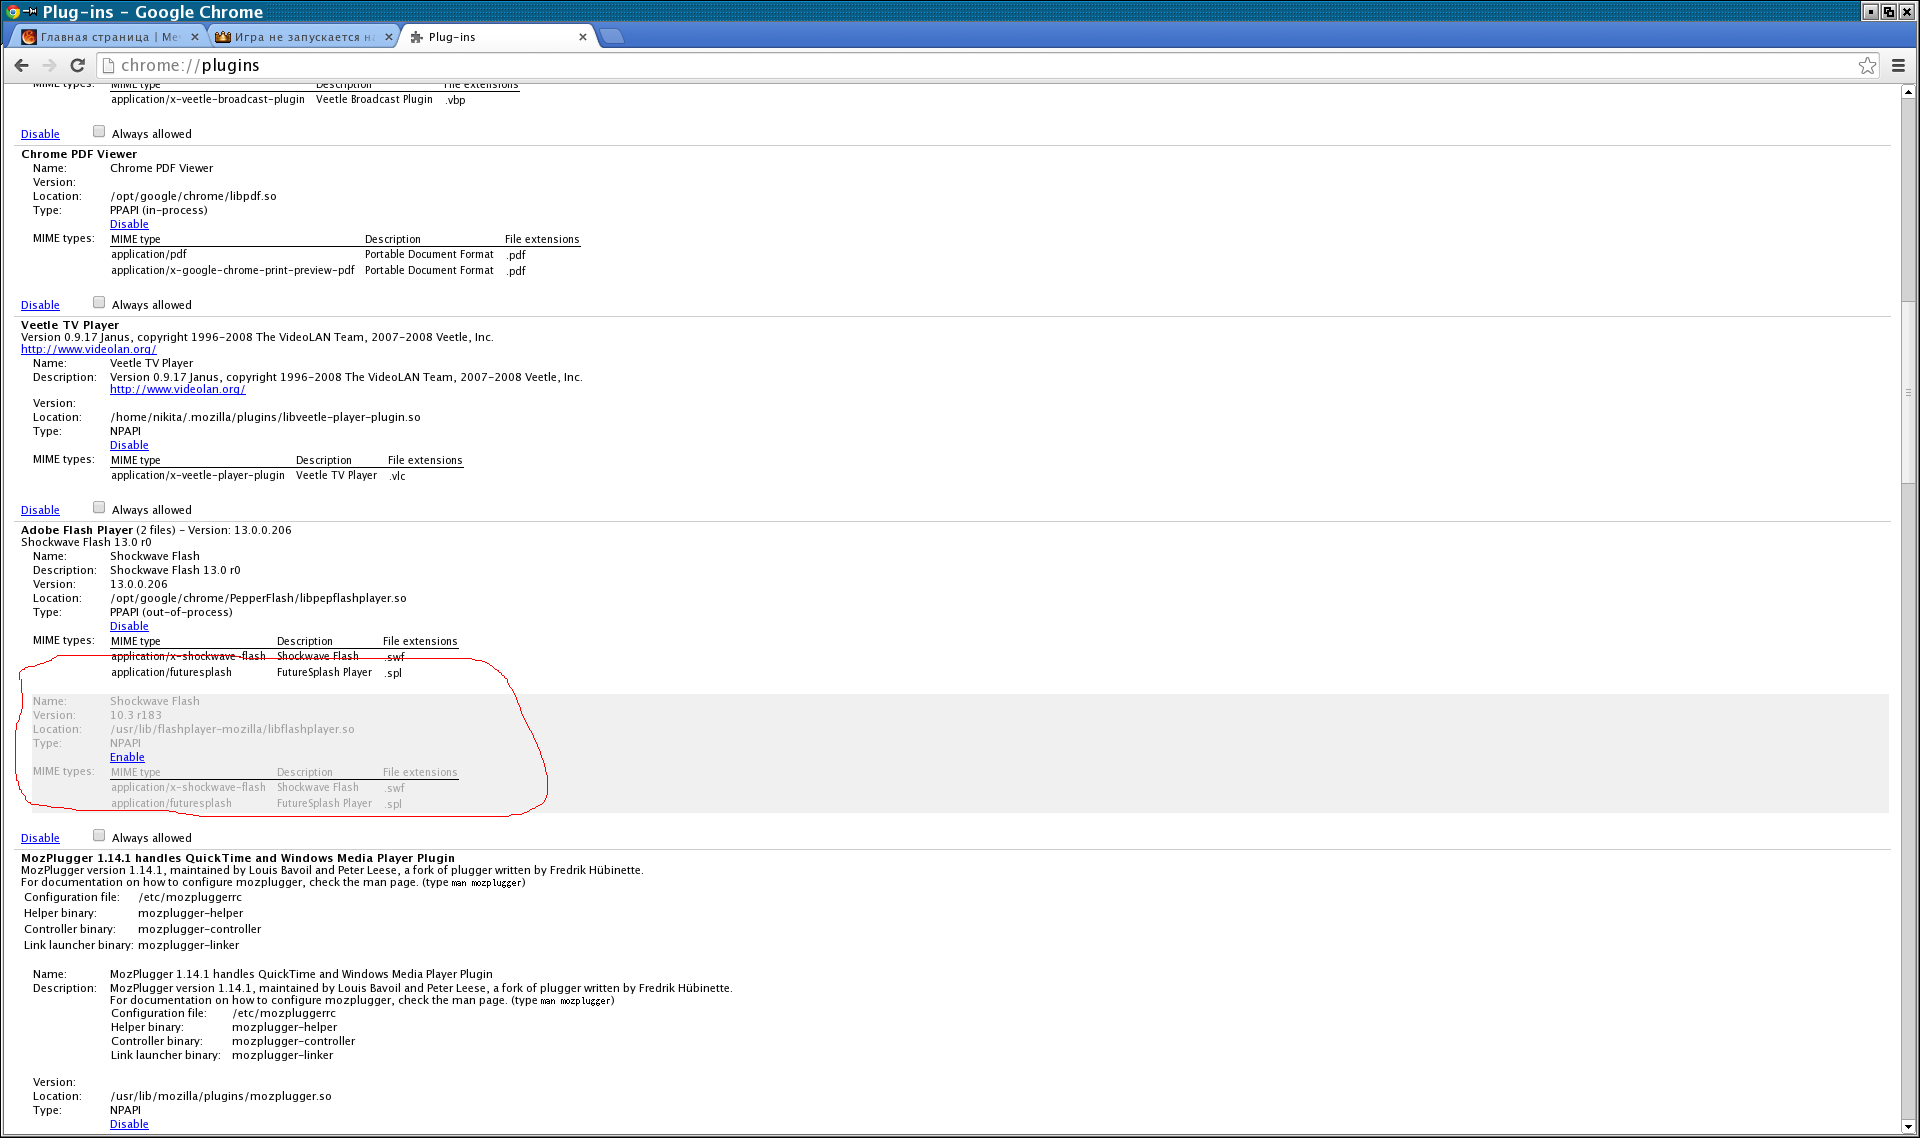Screen dimensions: 1920x1138
Task: Click the scrollbar up arrow
Action: click(x=1908, y=92)
